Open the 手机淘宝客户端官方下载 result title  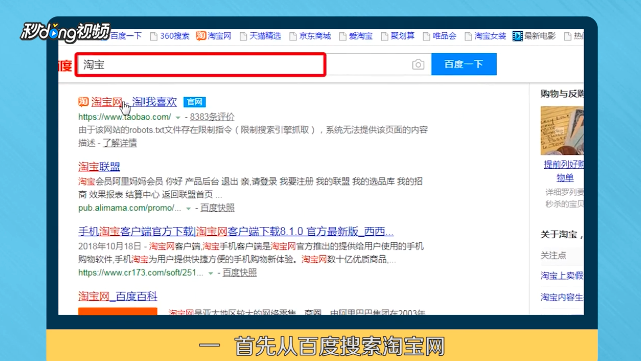point(236,232)
